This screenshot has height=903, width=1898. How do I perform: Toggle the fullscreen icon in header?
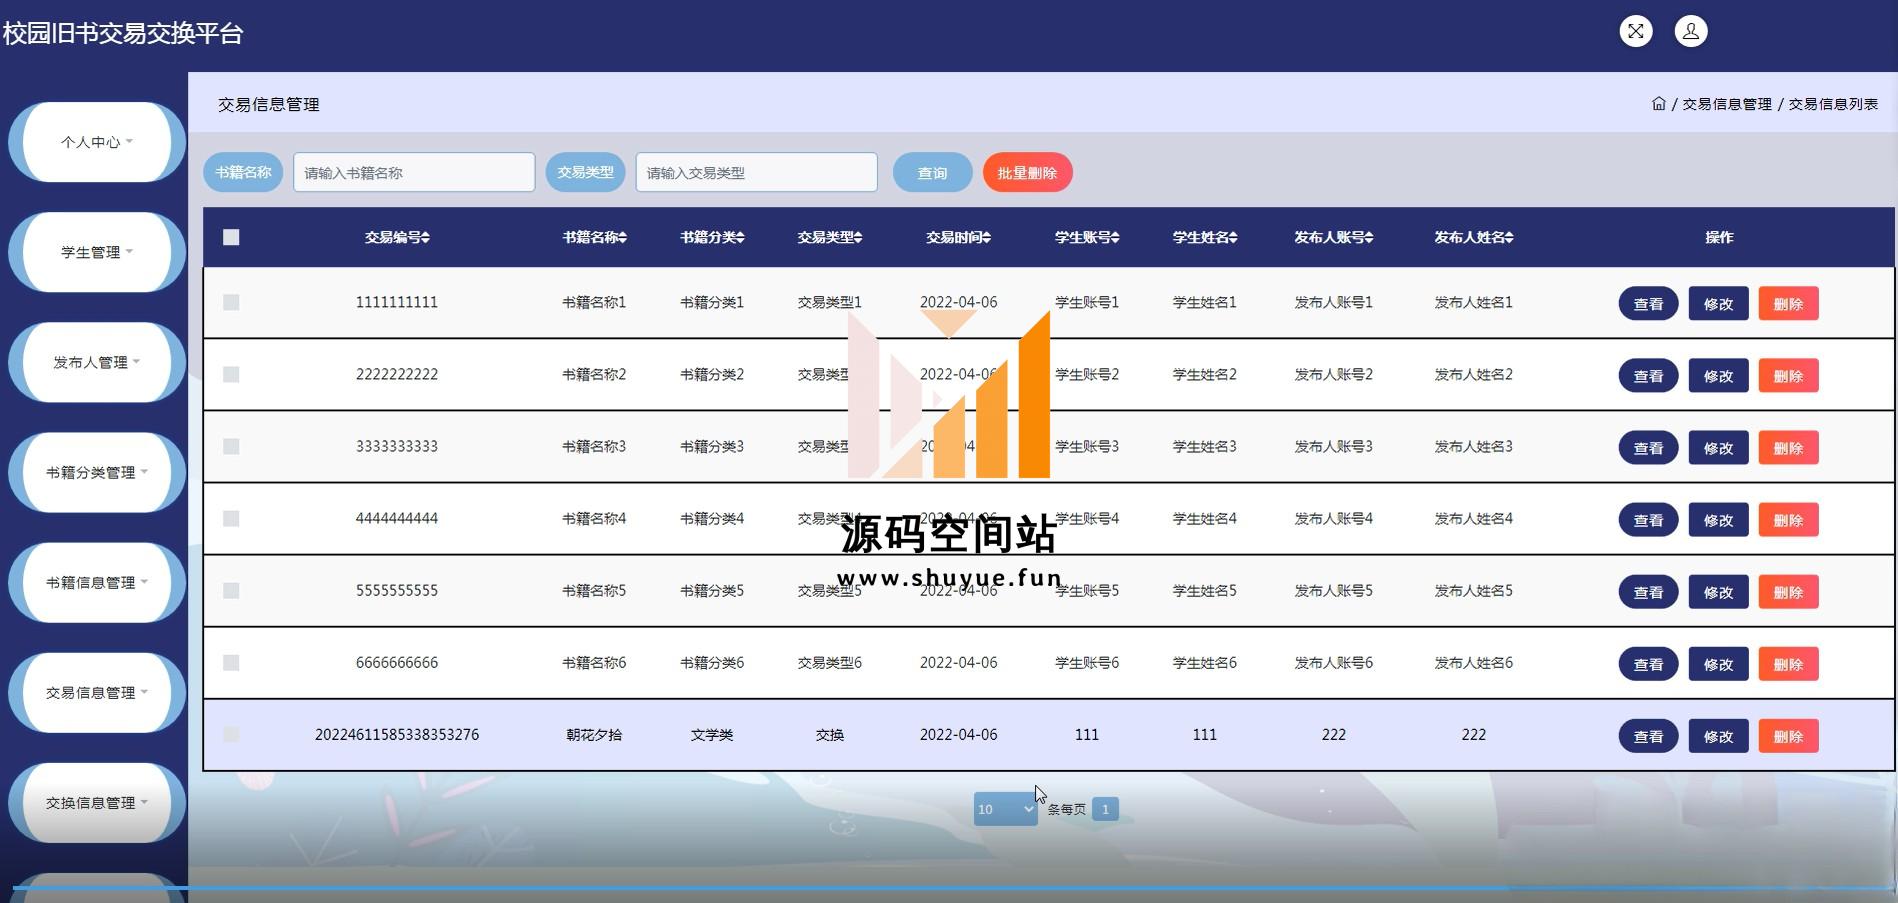pyautogui.click(x=1636, y=31)
